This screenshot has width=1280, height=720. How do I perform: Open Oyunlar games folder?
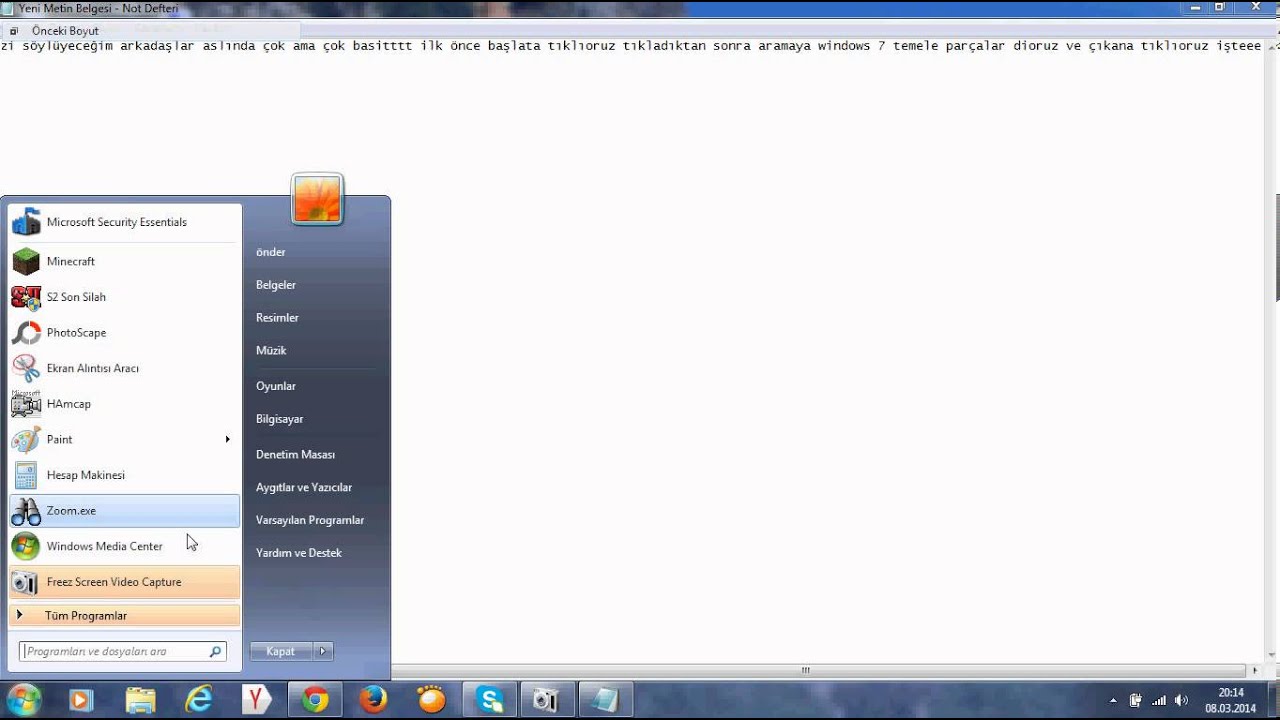point(275,386)
